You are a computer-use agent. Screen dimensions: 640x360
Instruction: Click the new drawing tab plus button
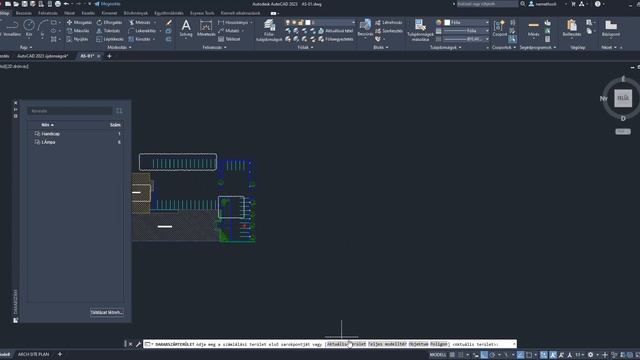[x=109, y=56]
